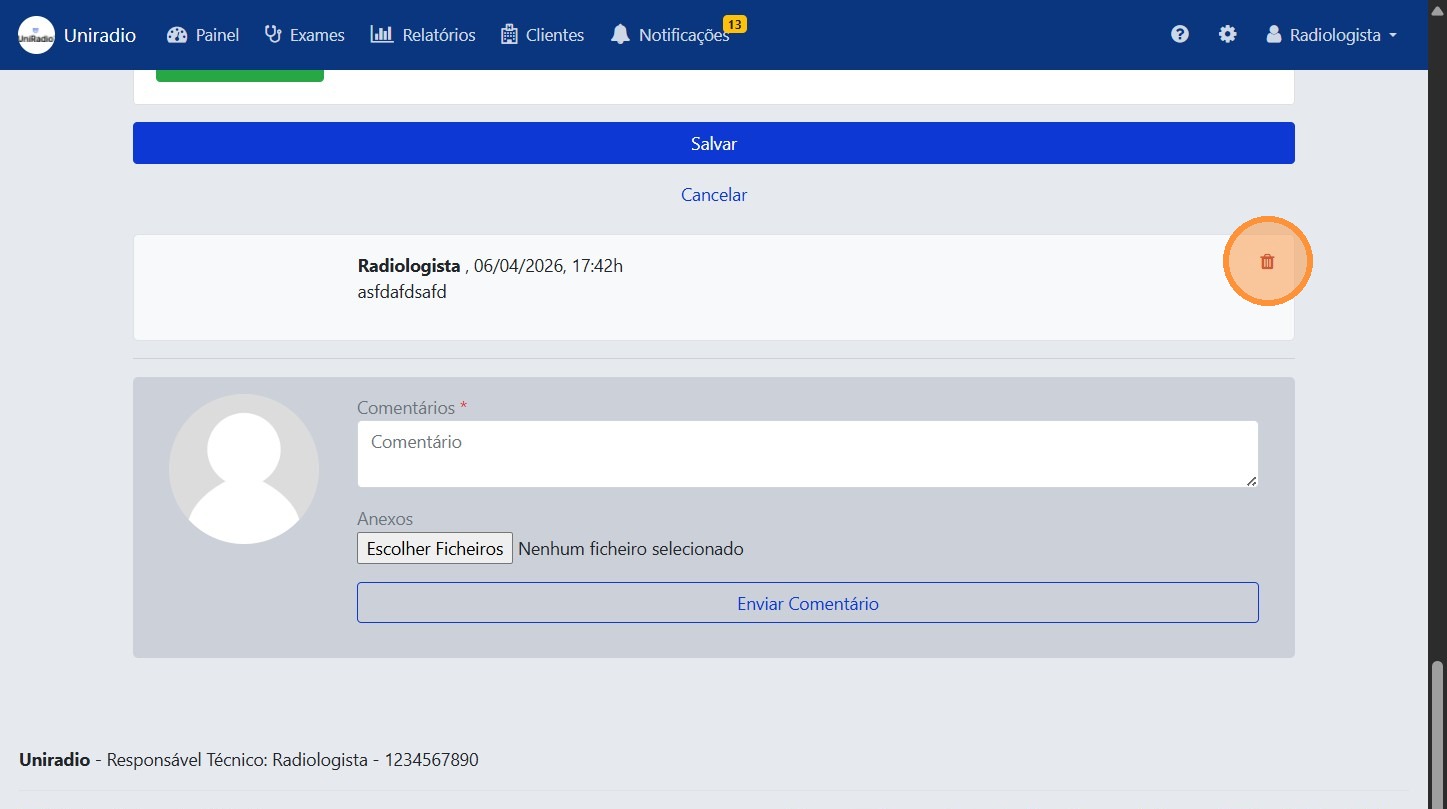
Task: Click the help question mark icon
Action: coord(1180,34)
